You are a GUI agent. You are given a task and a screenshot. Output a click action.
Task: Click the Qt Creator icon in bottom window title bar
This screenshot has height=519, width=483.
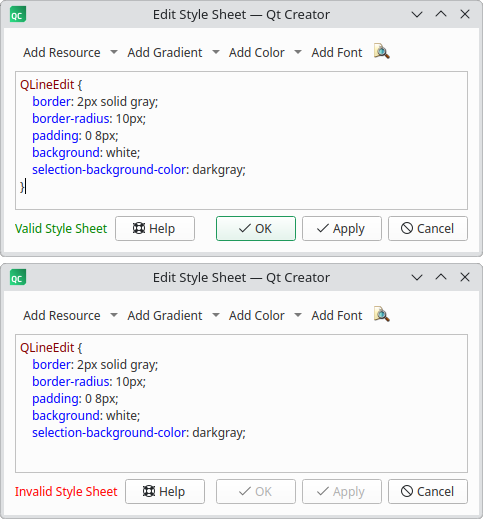coord(18,278)
